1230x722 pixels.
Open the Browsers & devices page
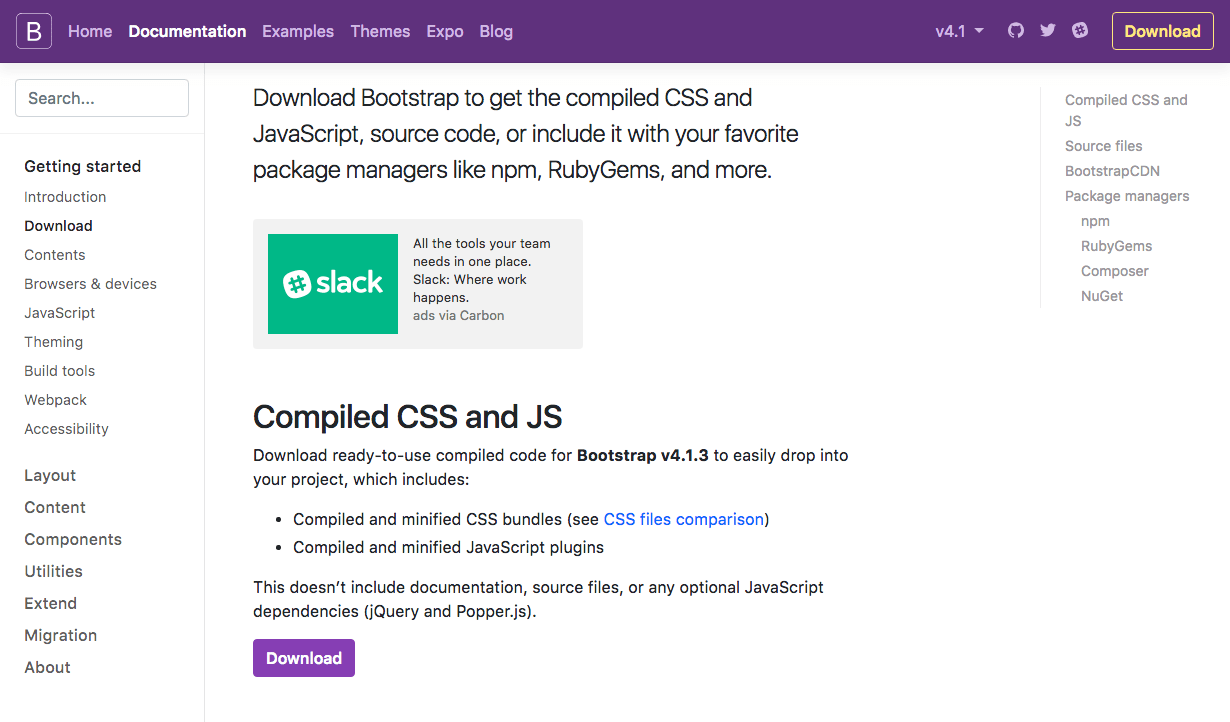click(x=90, y=284)
